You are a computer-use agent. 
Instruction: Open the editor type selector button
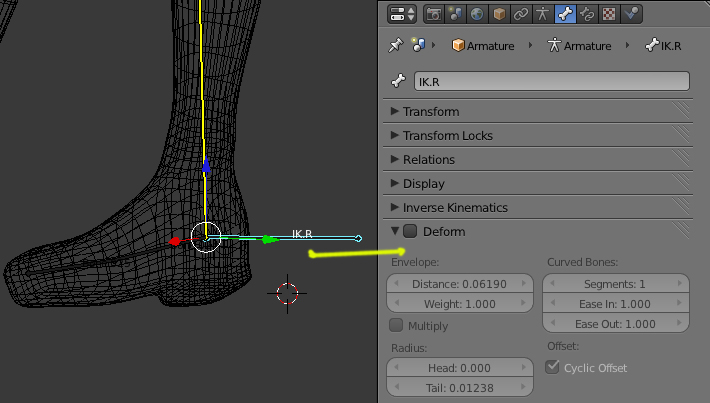[402, 14]
